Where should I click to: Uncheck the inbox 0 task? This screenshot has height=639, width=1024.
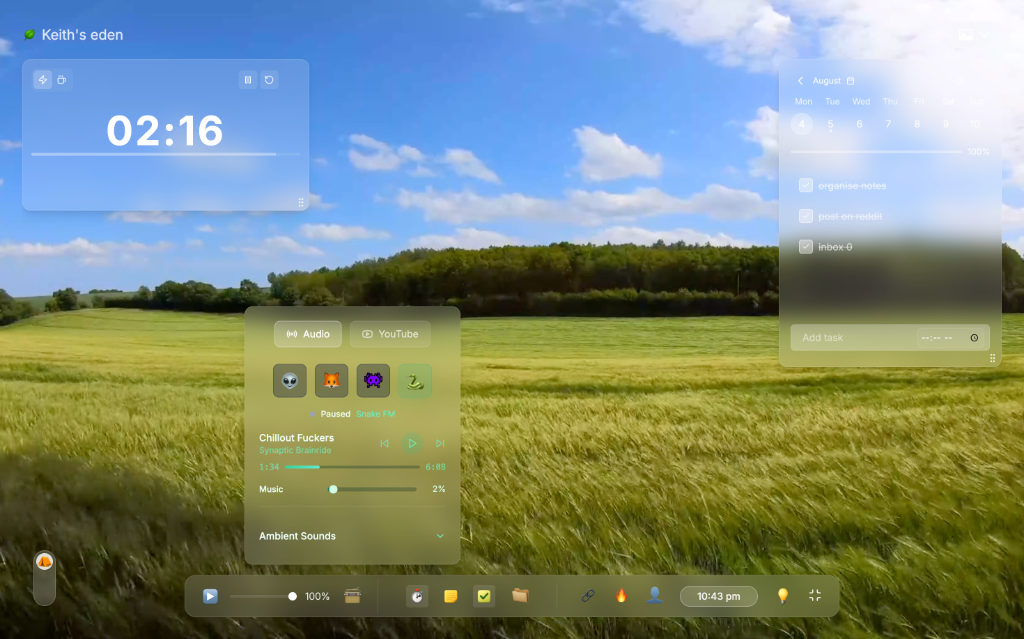805,247
